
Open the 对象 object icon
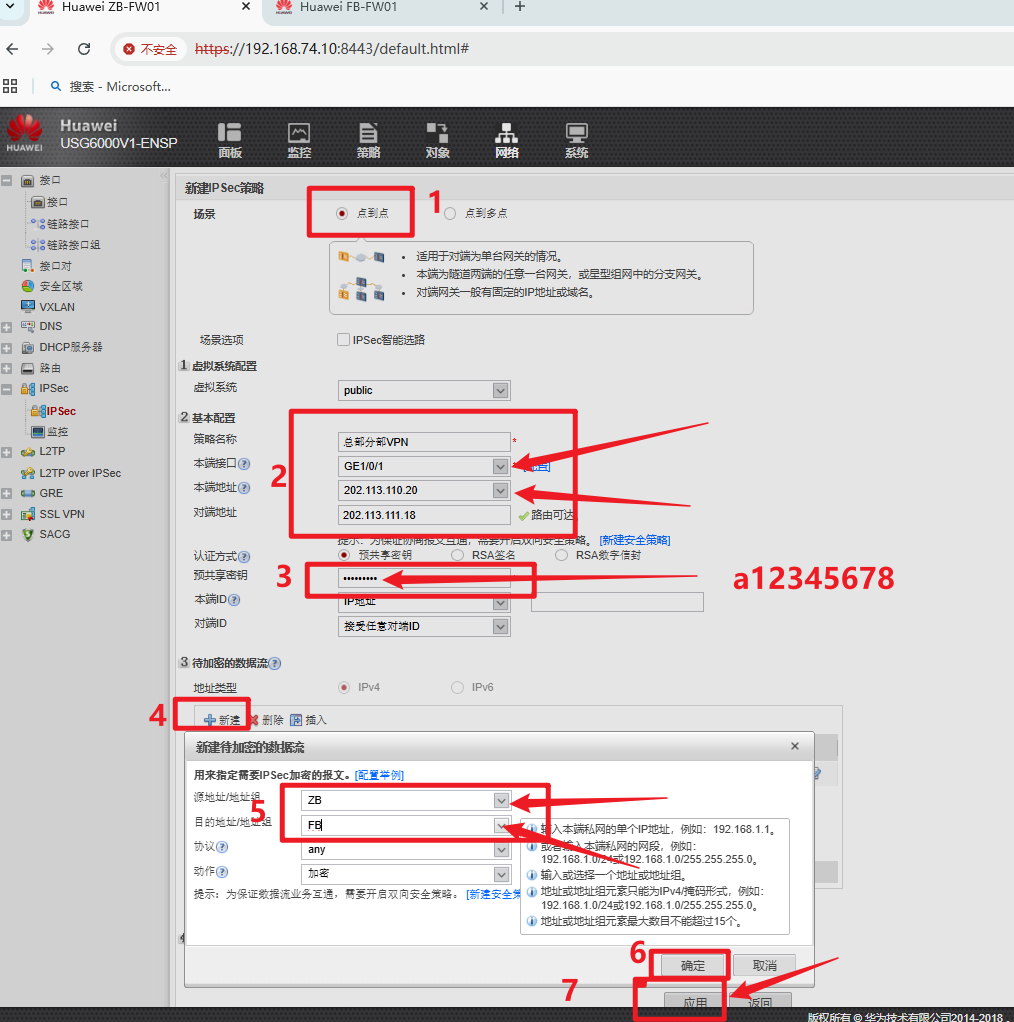437,140
